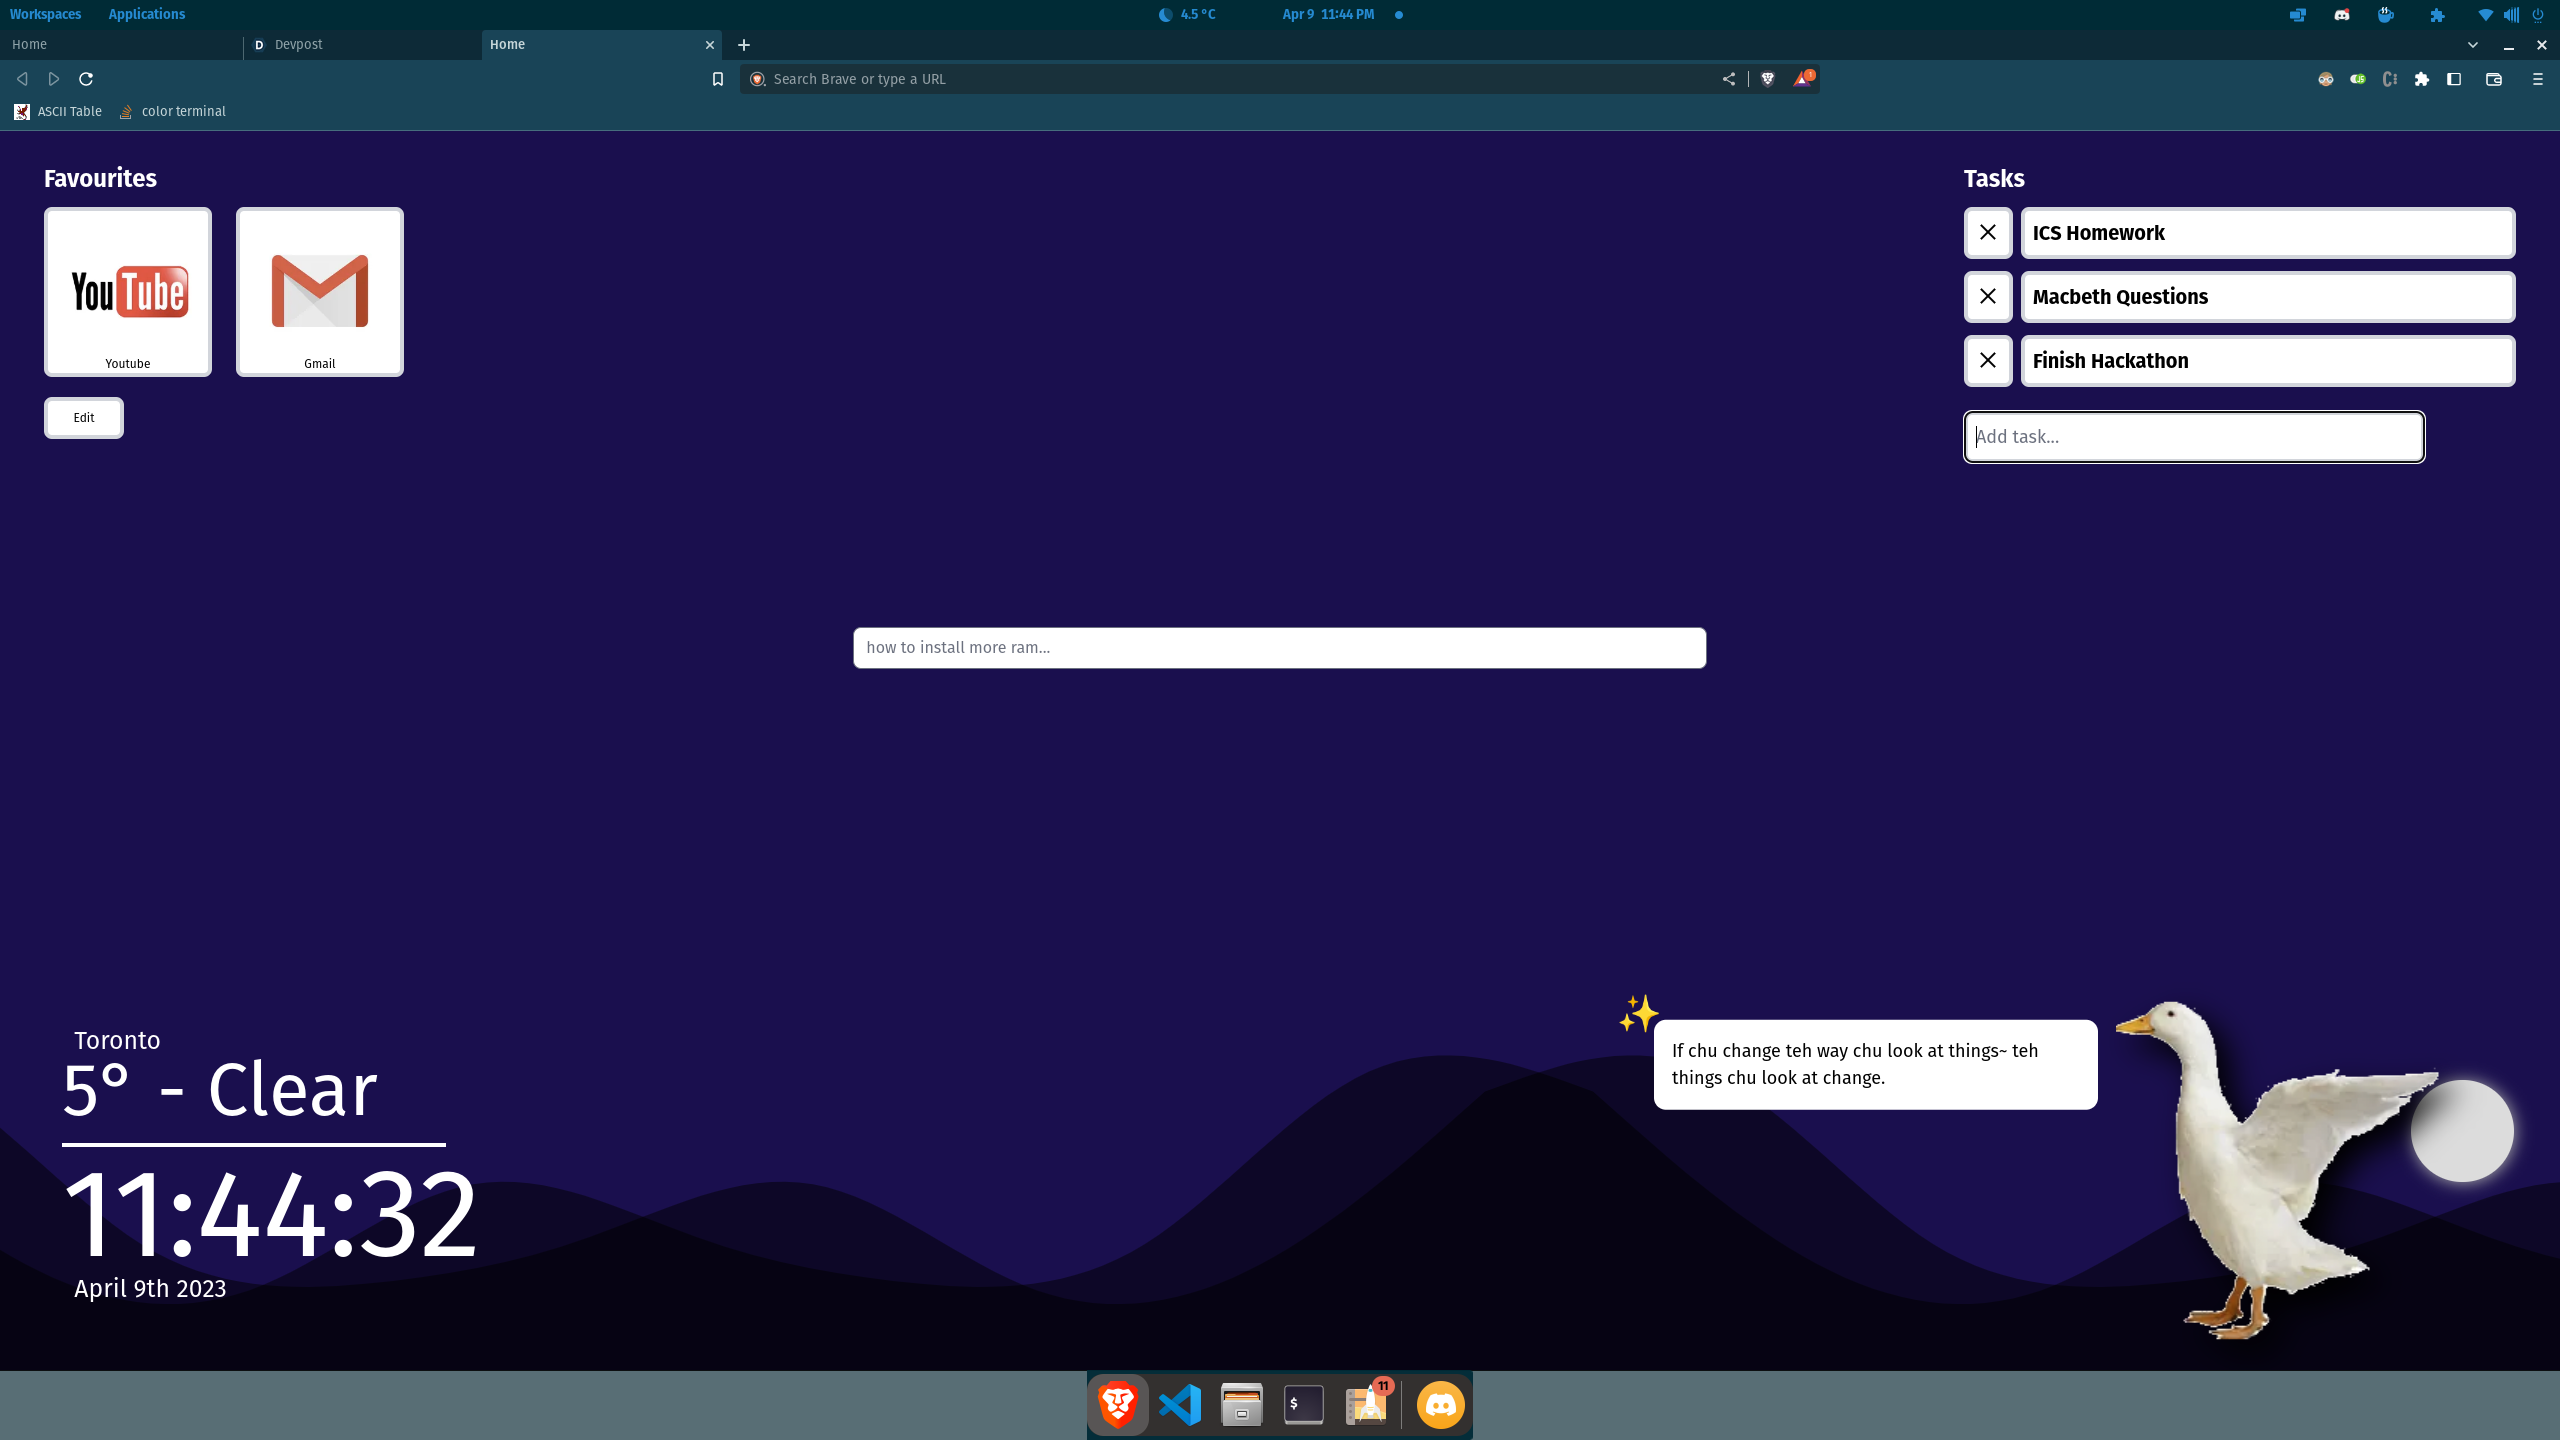
Task: Click the Brave Shields lion icon
Action: click(1767, 79)
